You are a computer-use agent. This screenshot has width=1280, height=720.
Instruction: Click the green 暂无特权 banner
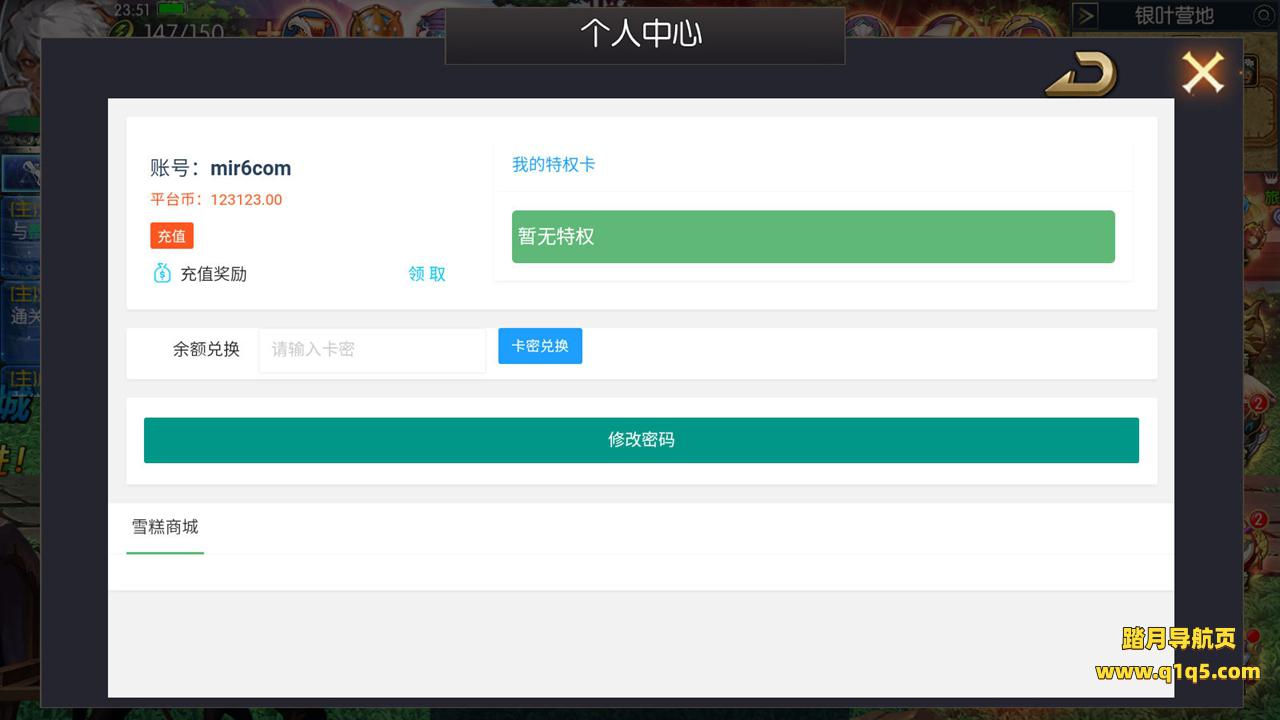coord(812,237)
